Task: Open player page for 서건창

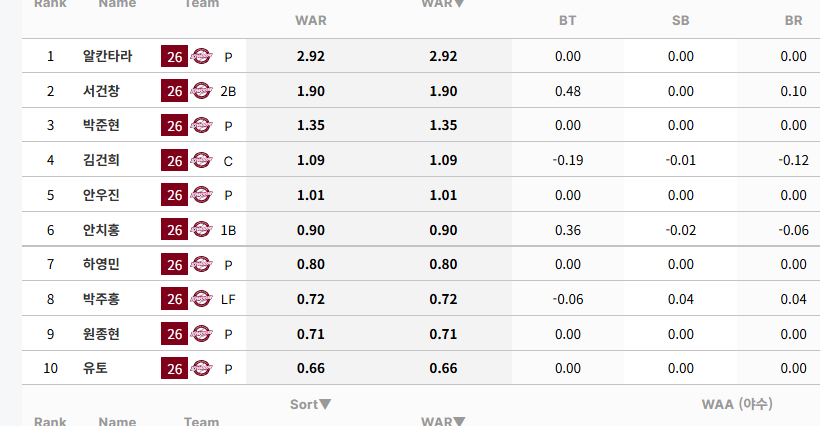Action: [x=101, y=91]
